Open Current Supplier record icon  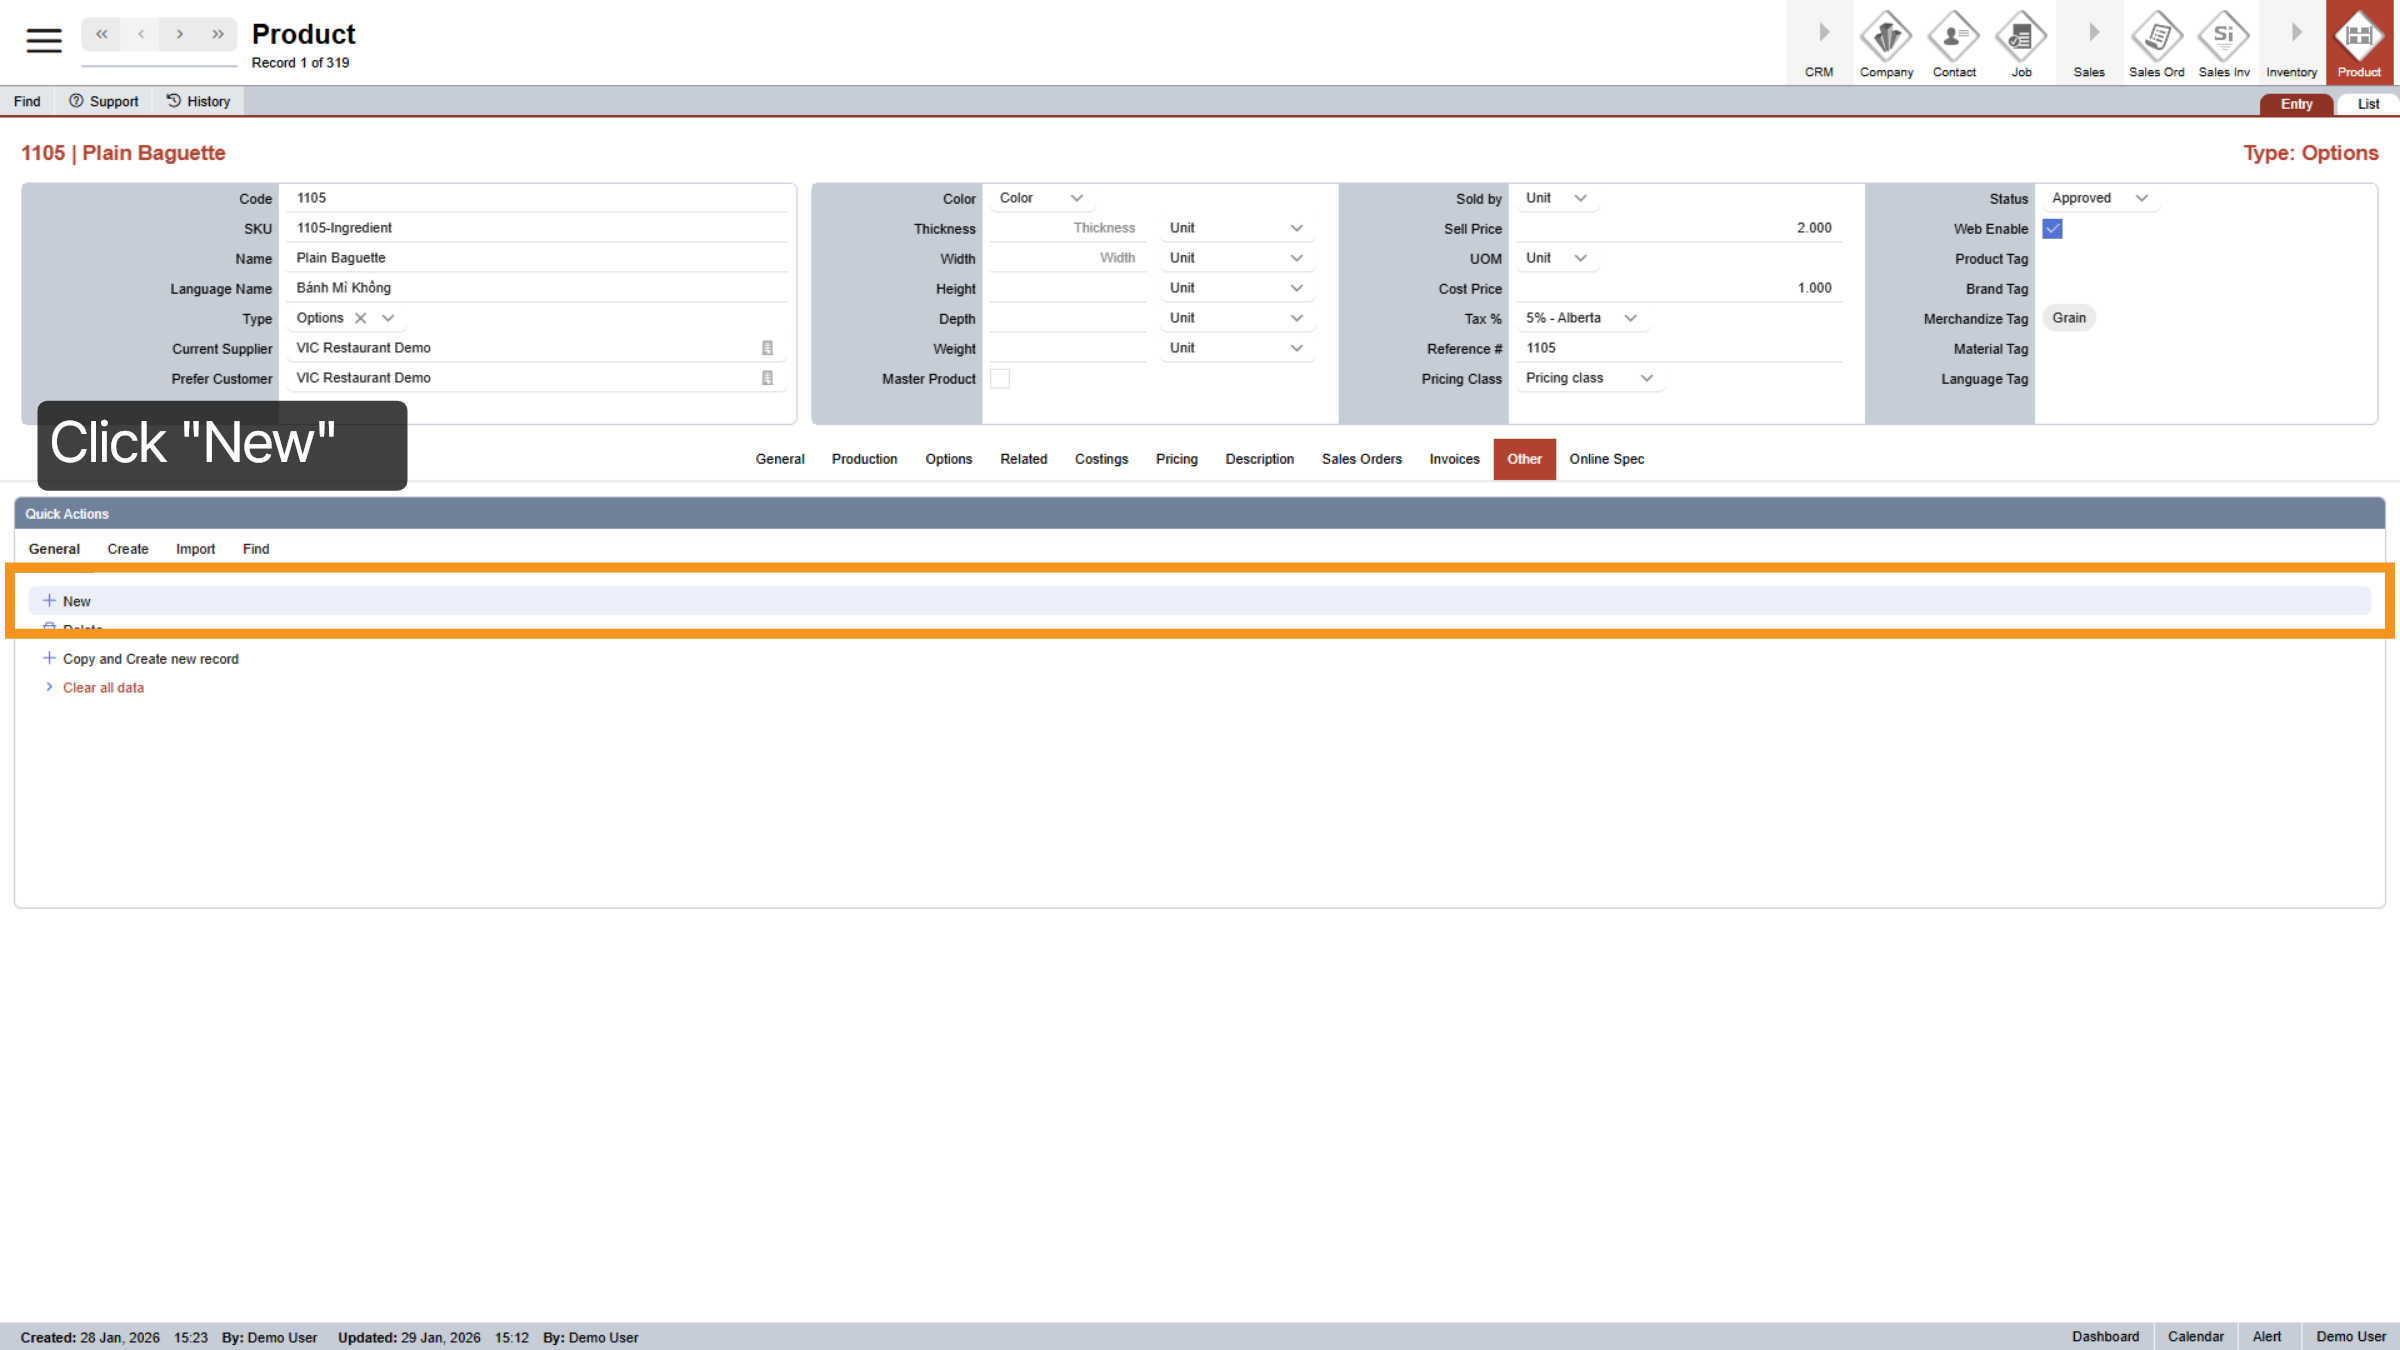[x=767, y=348]
